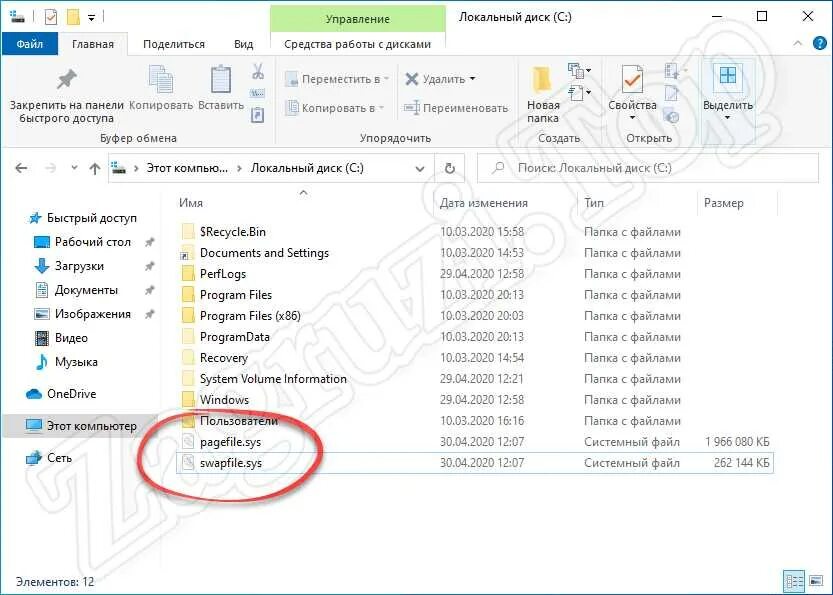Click the Управление contextual tab header

point(358,19)
